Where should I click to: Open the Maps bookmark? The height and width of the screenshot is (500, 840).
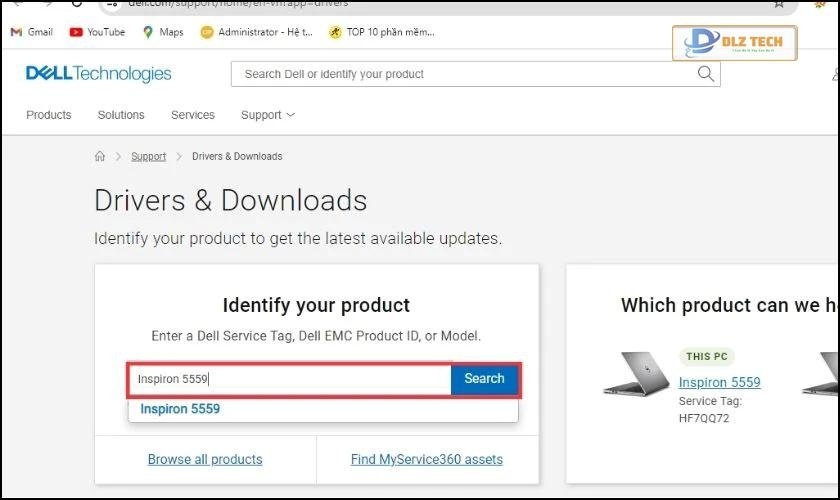click(x=163, y=32)
